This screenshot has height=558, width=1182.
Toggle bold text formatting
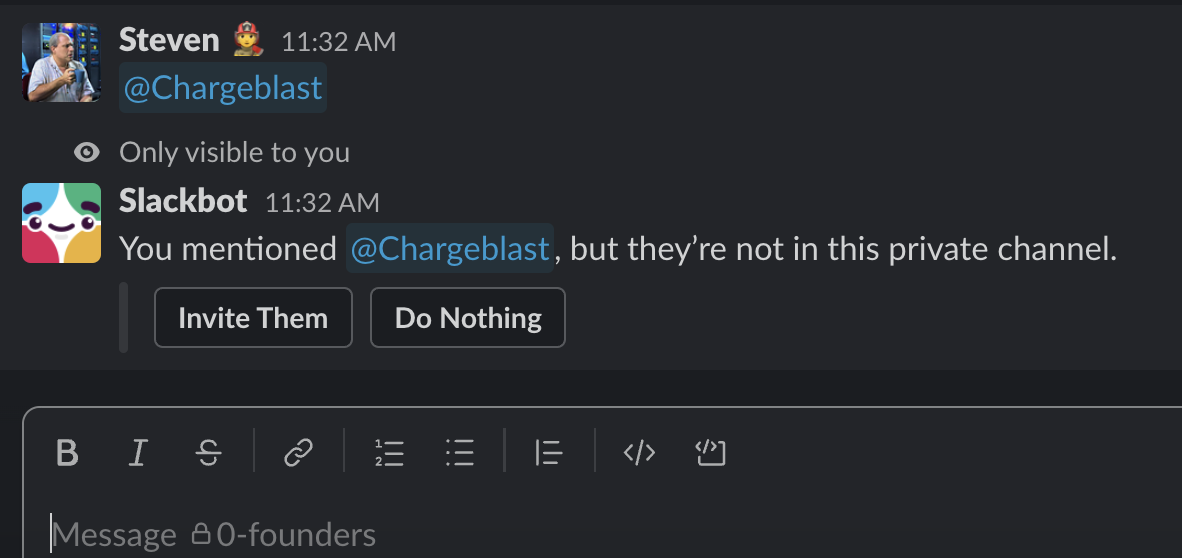tap(67, 452)
